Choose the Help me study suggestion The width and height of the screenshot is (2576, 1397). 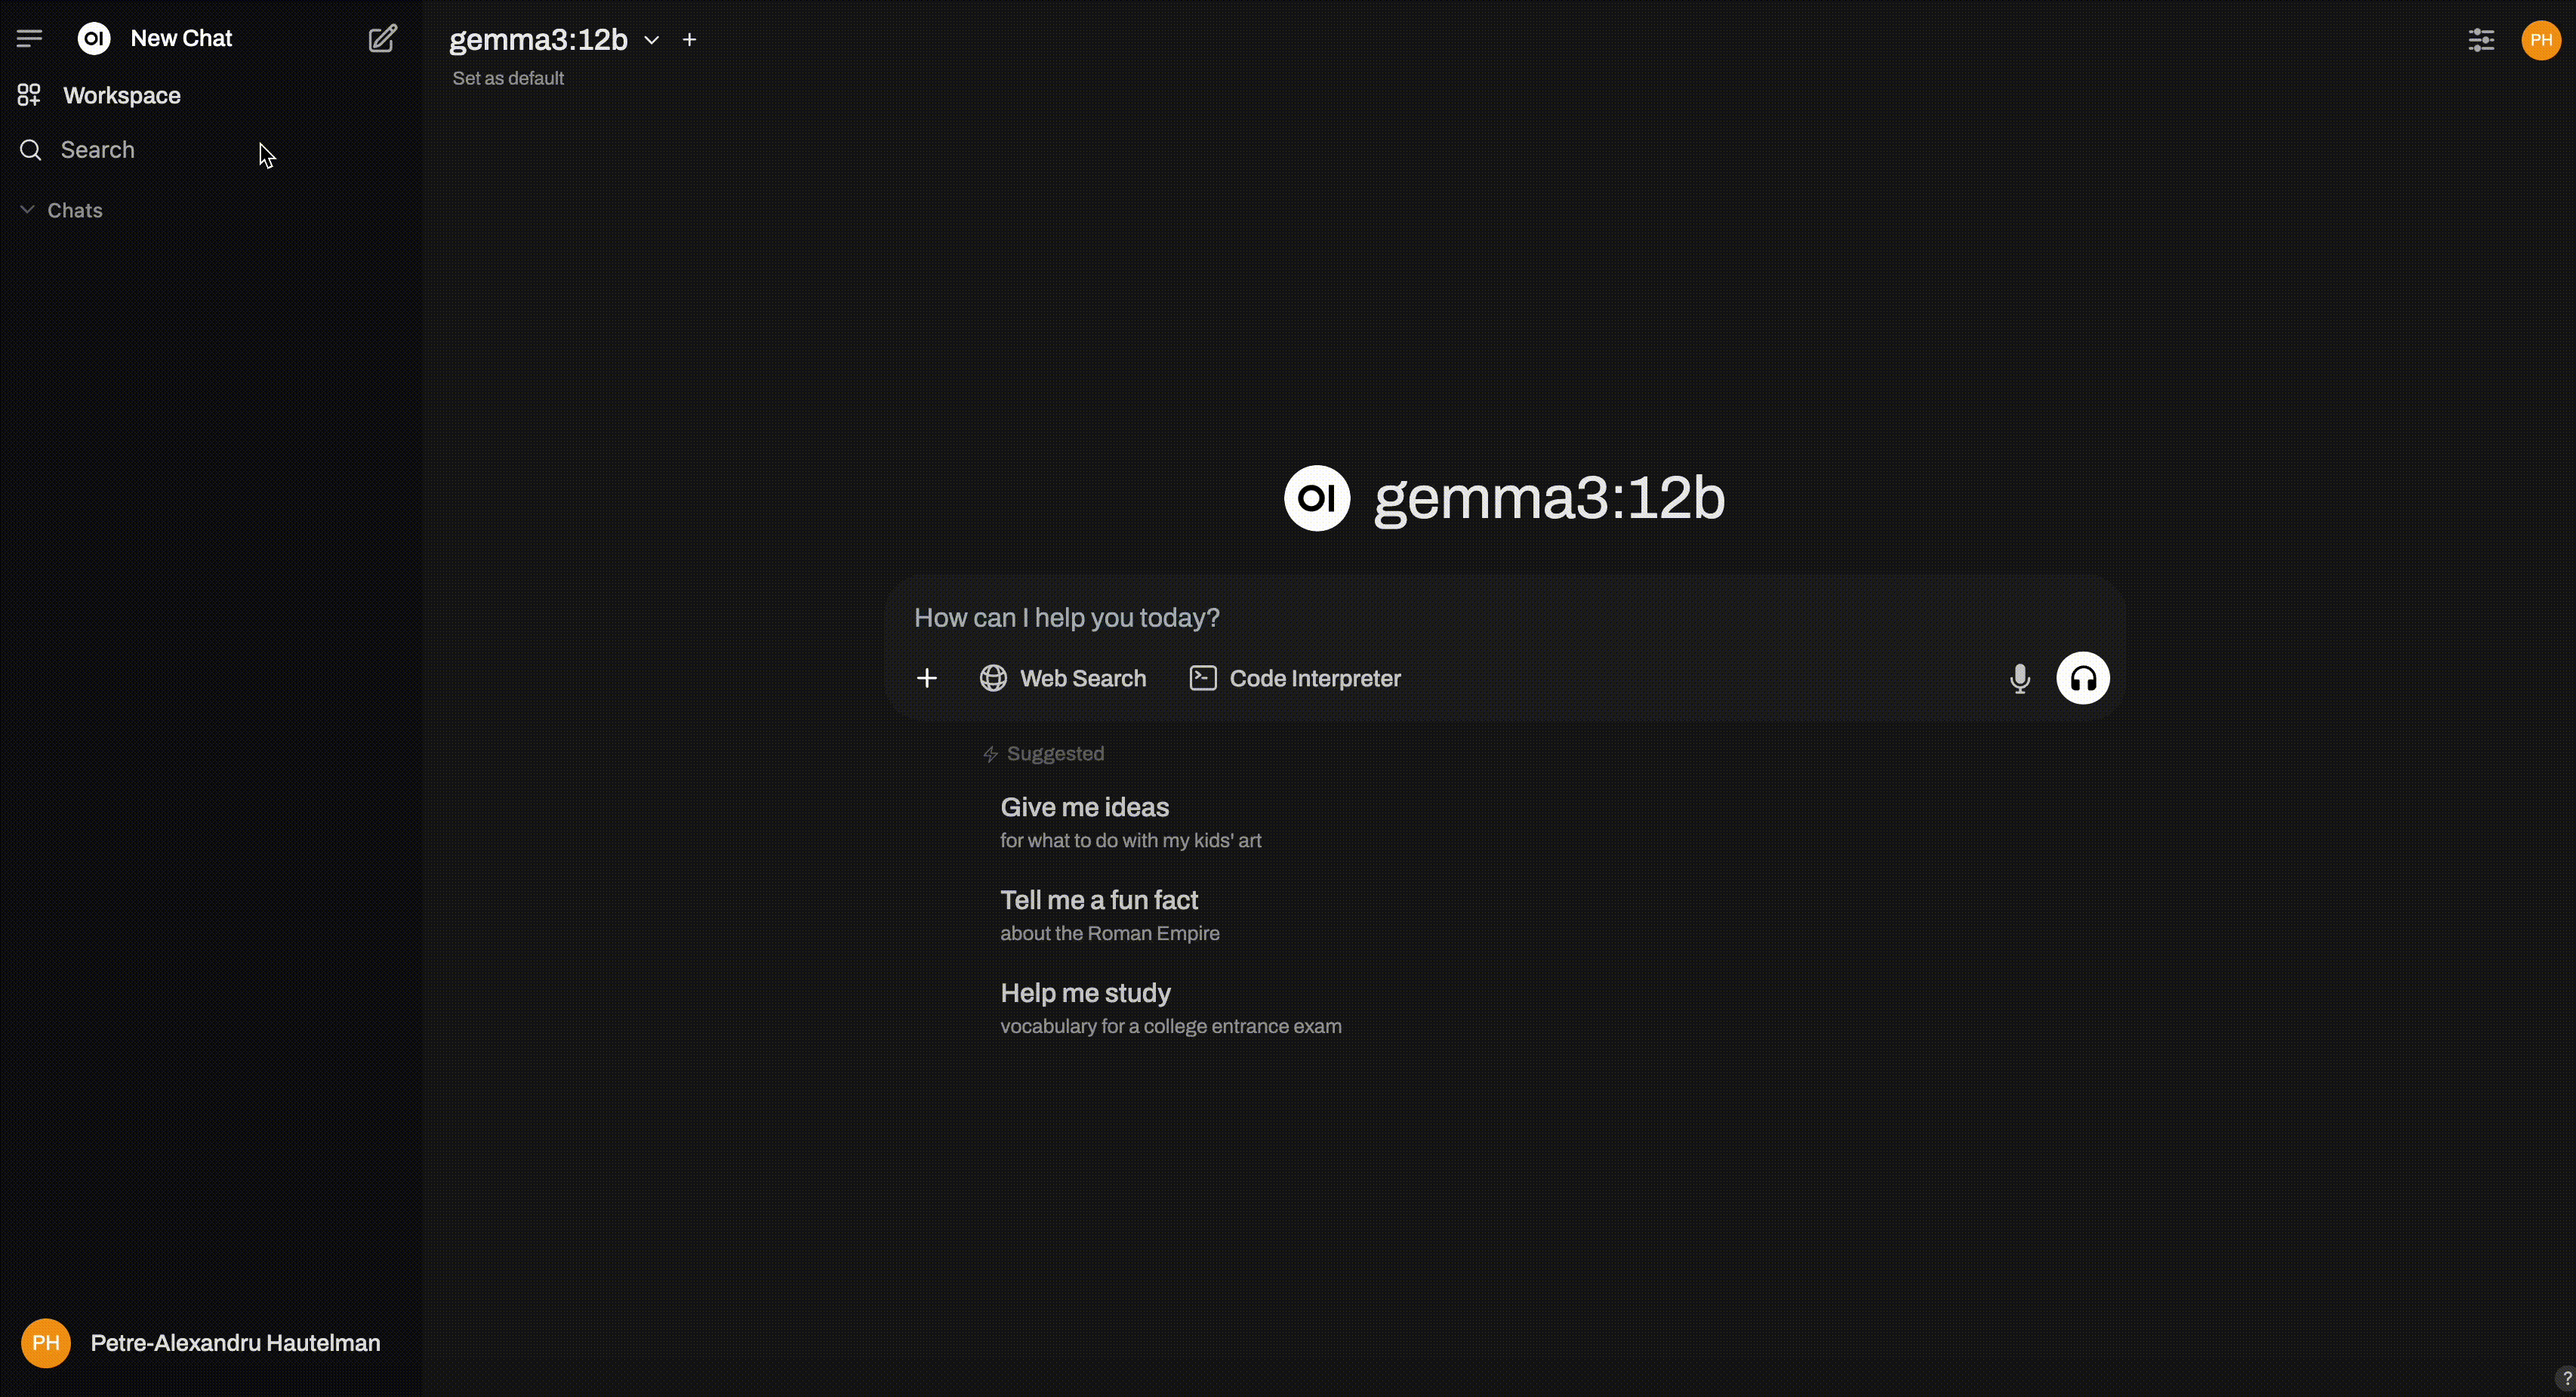click(1170, 1008)
